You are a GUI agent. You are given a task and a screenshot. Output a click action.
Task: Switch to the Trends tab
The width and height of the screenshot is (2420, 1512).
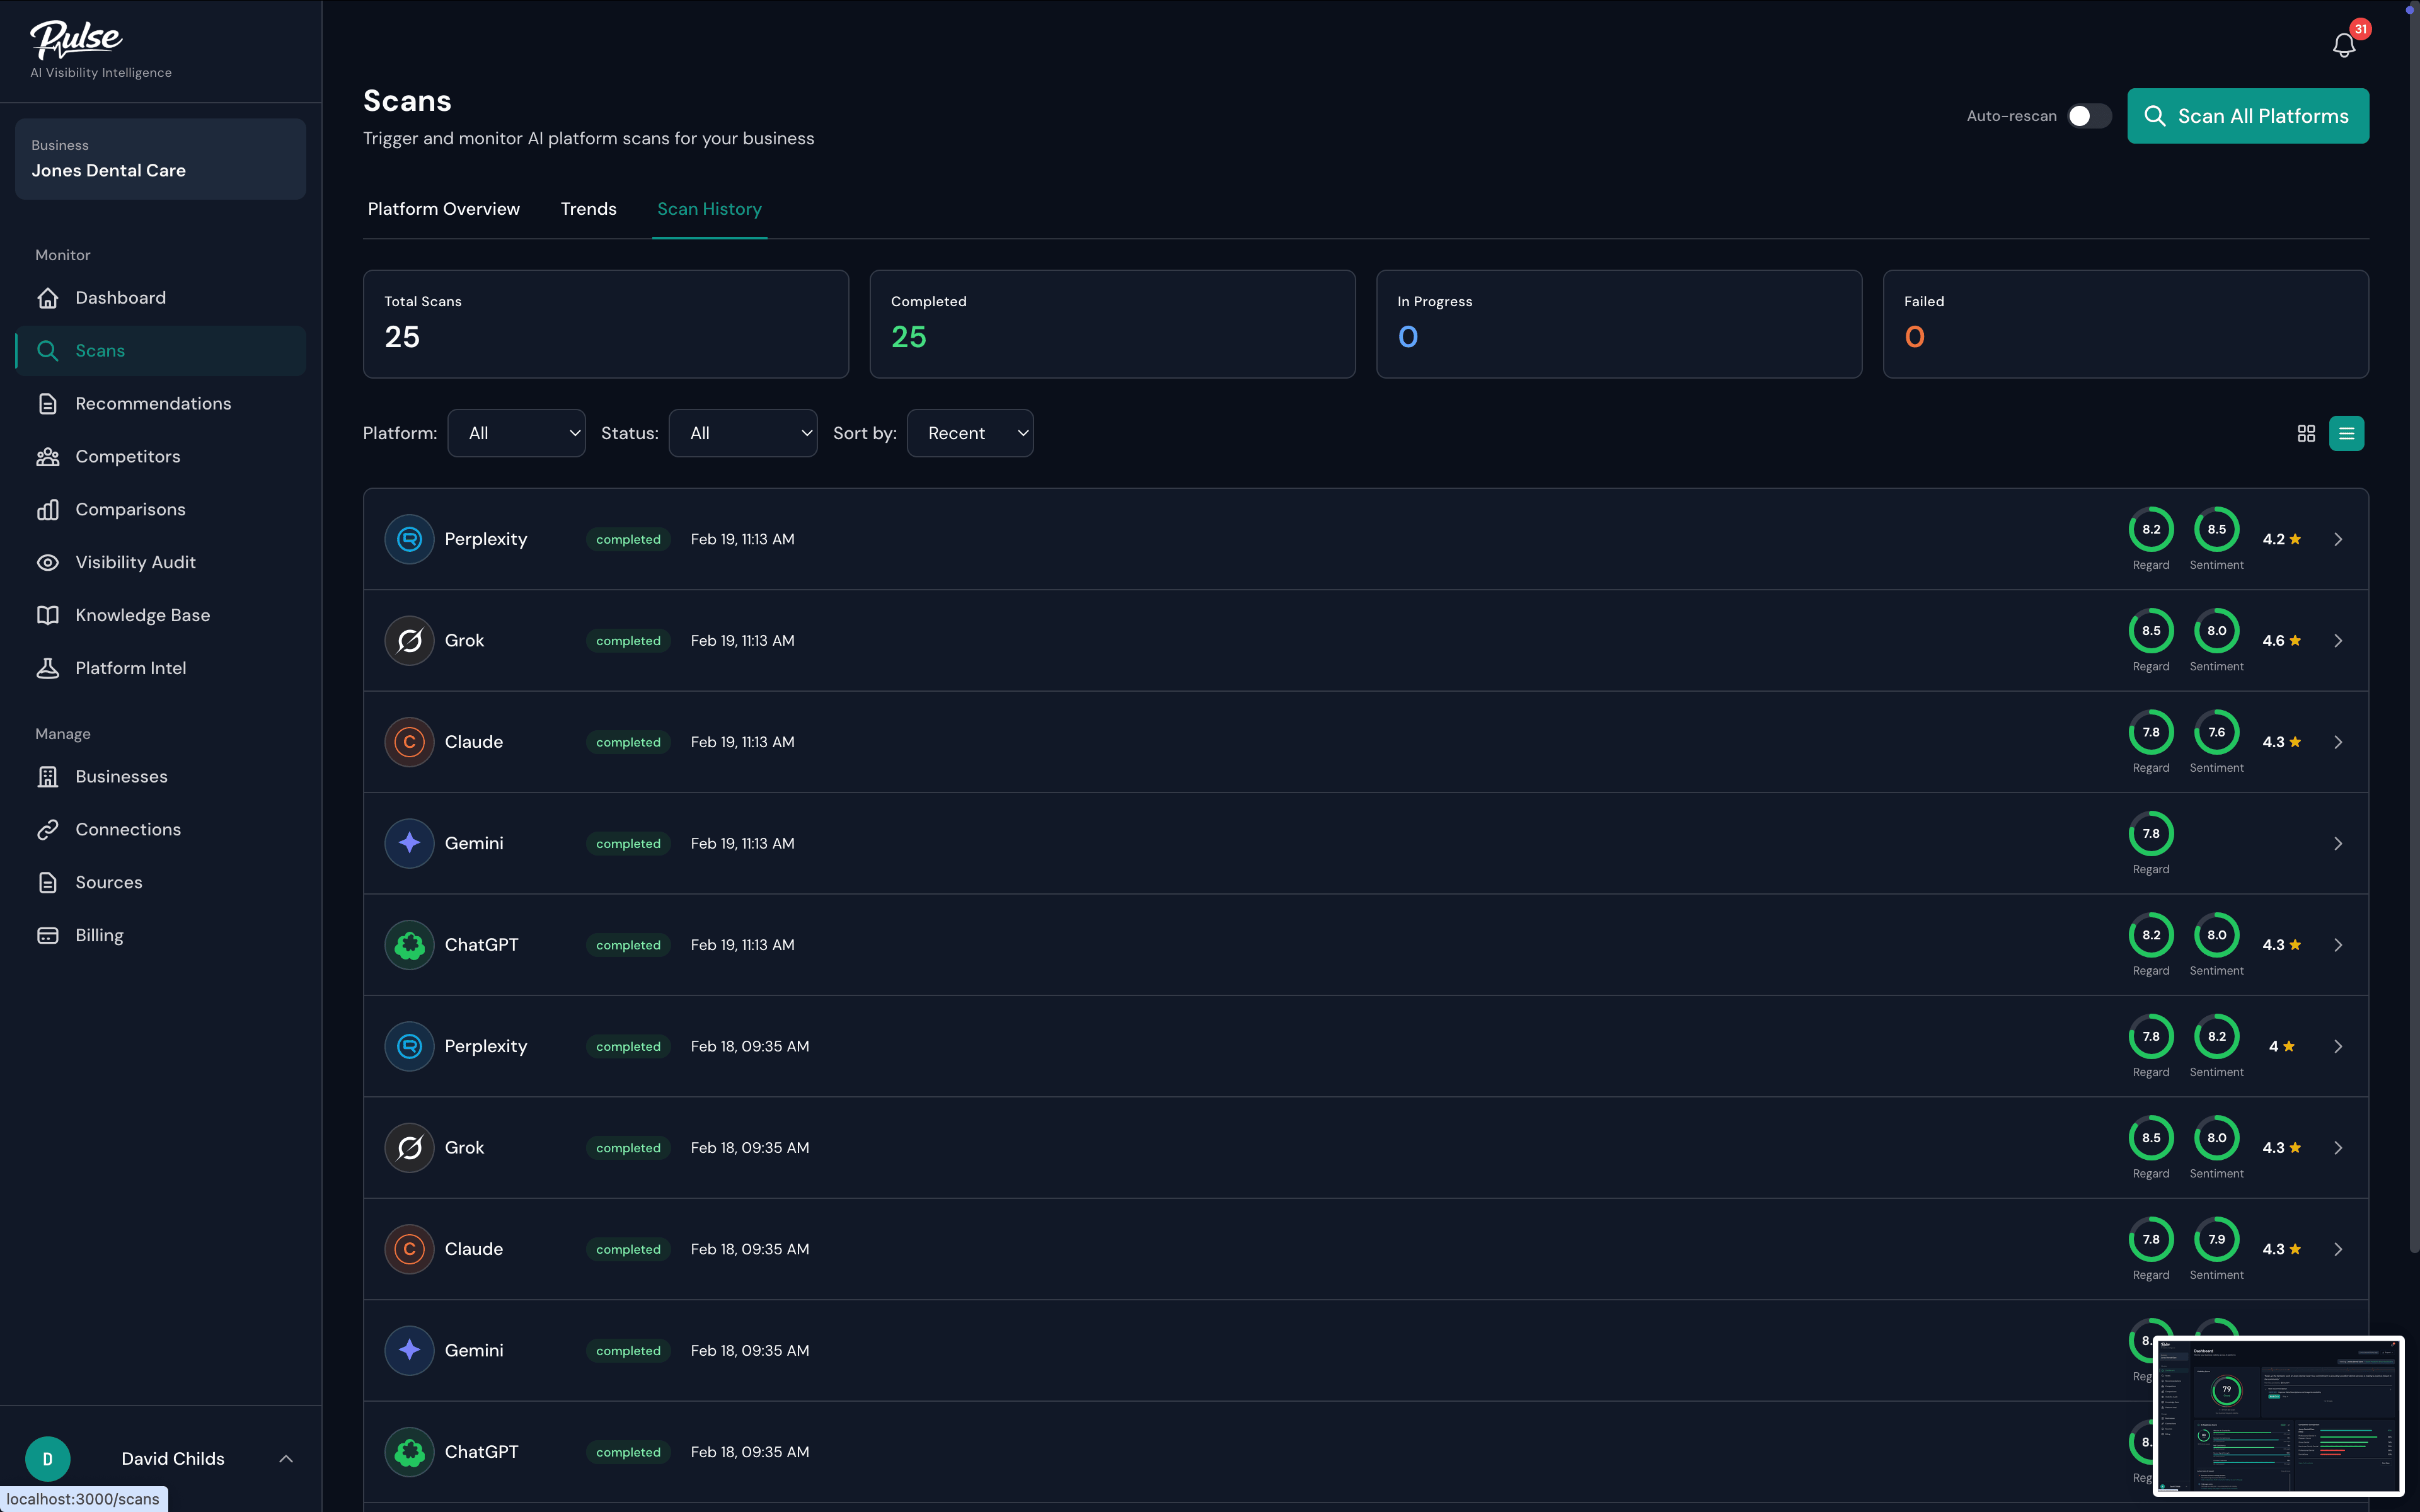click(x=588, y=208)
